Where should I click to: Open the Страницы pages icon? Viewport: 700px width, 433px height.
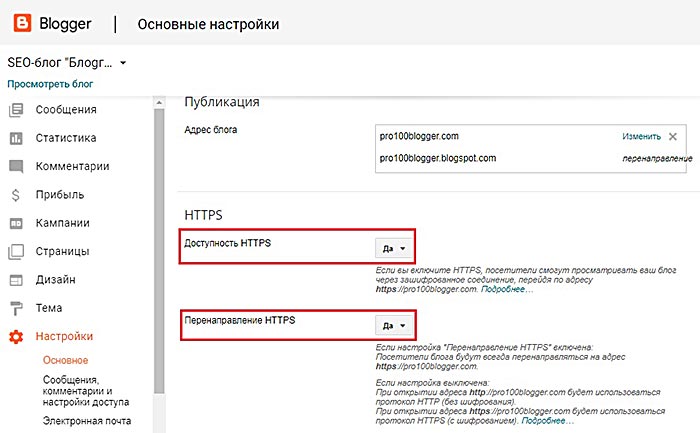pyautogui.click(x=16, y=252)
